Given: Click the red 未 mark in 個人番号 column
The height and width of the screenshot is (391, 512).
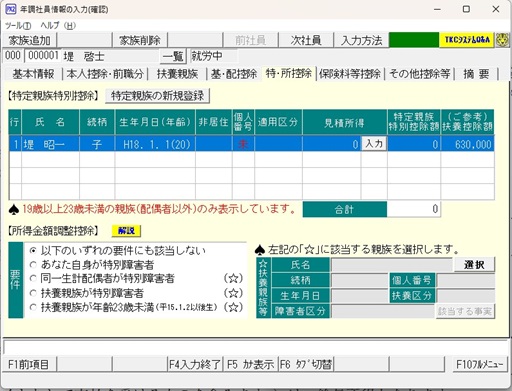Looking at the screenshot, I should (243, 144).
